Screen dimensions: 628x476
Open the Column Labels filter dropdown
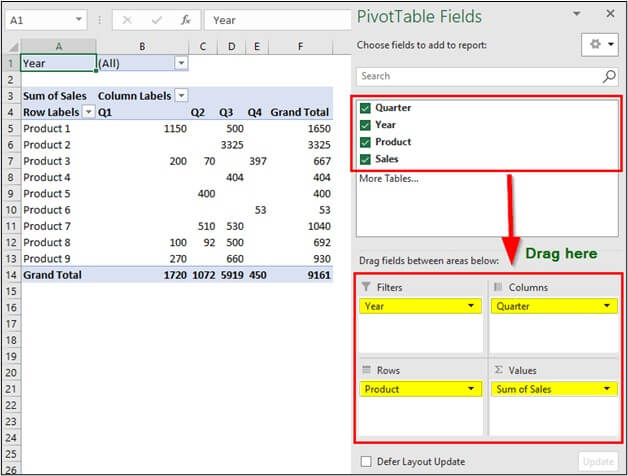[181, 96]
